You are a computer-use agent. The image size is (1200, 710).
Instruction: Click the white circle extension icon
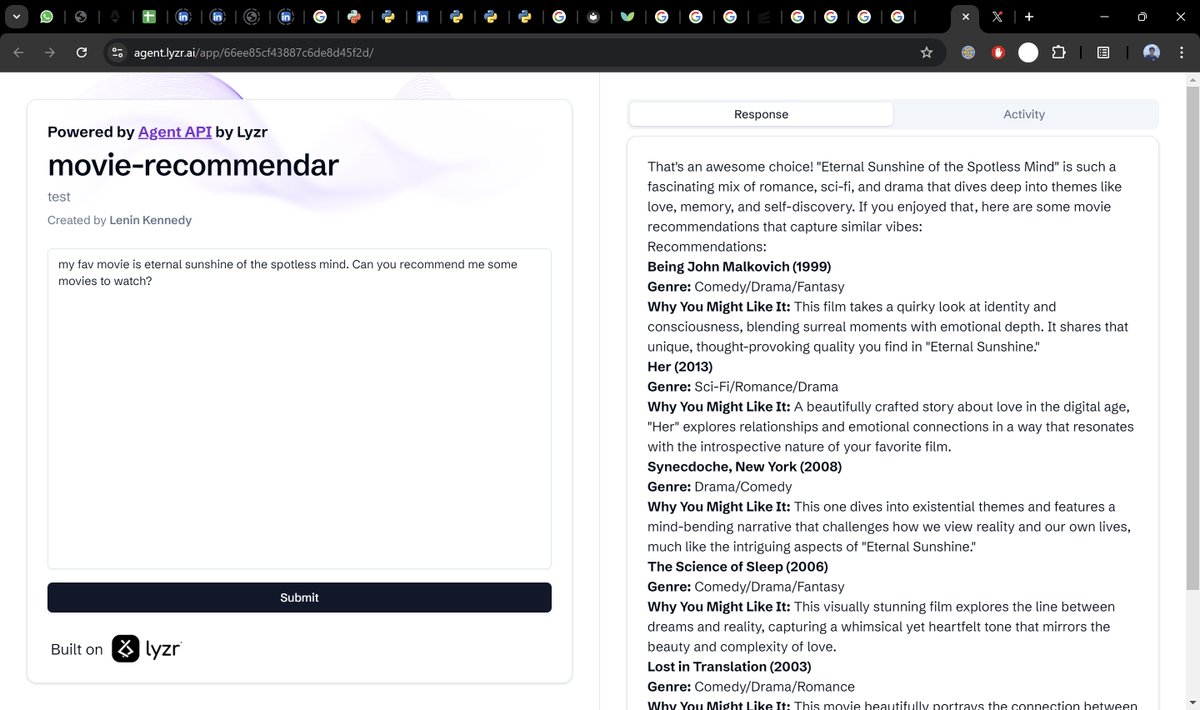pos(1028,52)
